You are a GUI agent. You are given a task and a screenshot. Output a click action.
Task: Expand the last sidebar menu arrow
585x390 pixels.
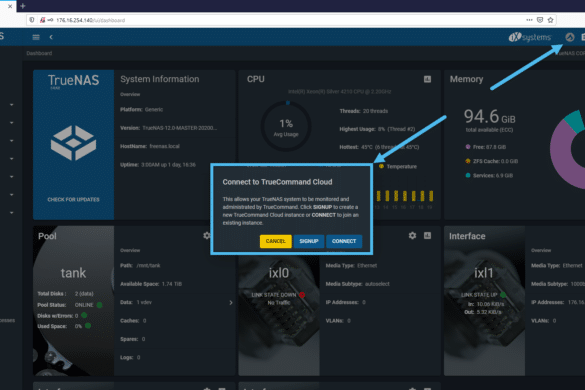pyautogui.click(x=12, y=213)
